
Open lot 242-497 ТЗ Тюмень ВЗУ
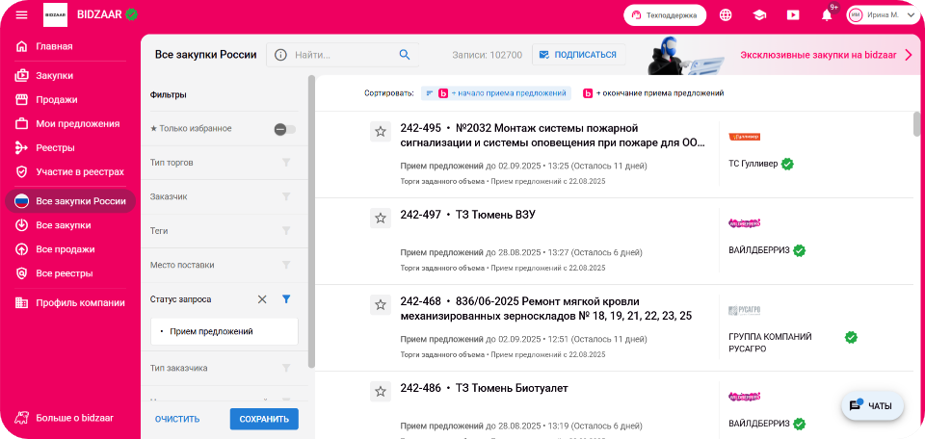click(467, 215)
